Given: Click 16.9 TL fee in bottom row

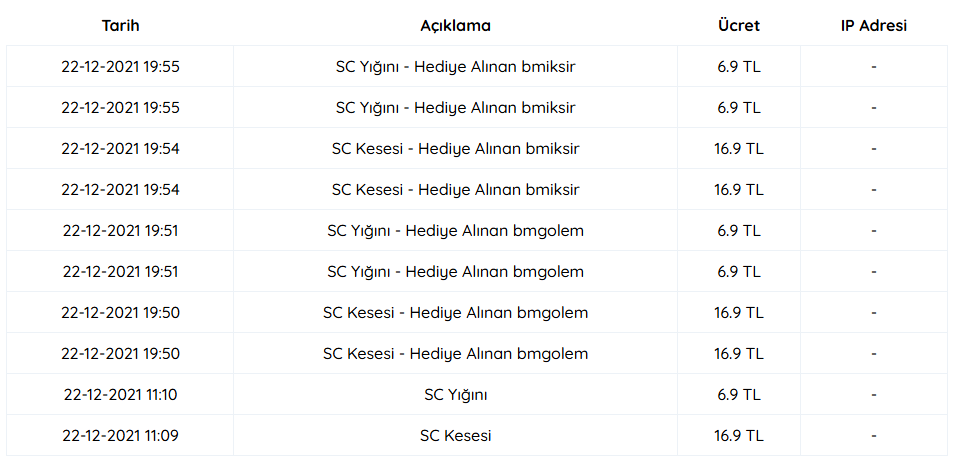Looking at the screenshot, I should pos(739,435).
